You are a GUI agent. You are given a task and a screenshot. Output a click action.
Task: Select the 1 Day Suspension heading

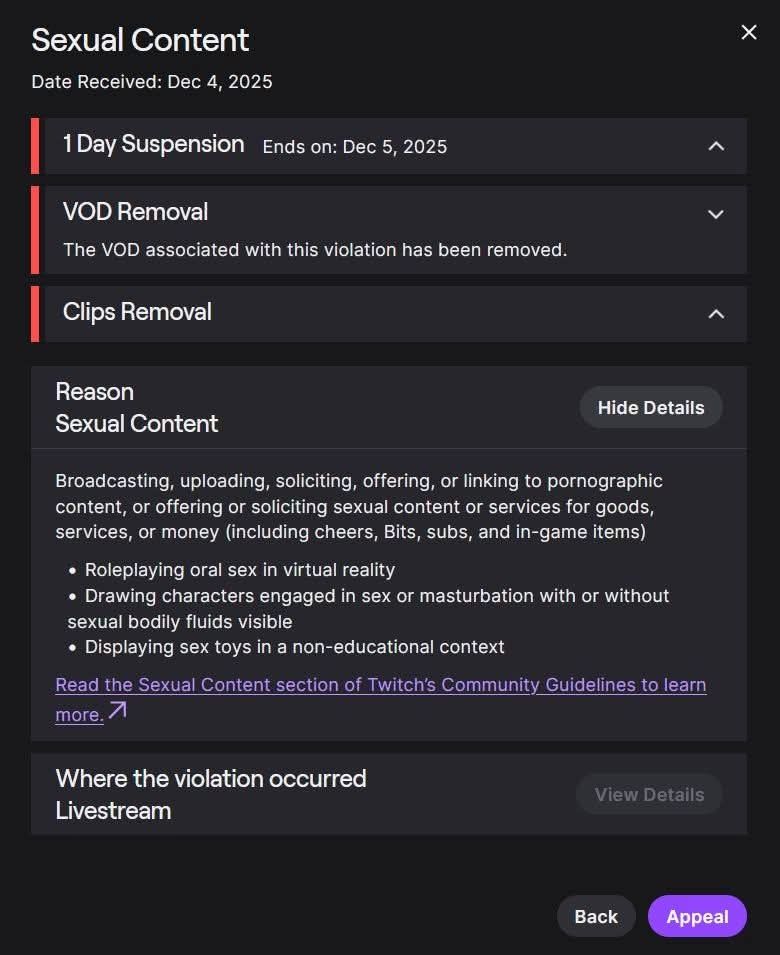(x=153, y=144)
